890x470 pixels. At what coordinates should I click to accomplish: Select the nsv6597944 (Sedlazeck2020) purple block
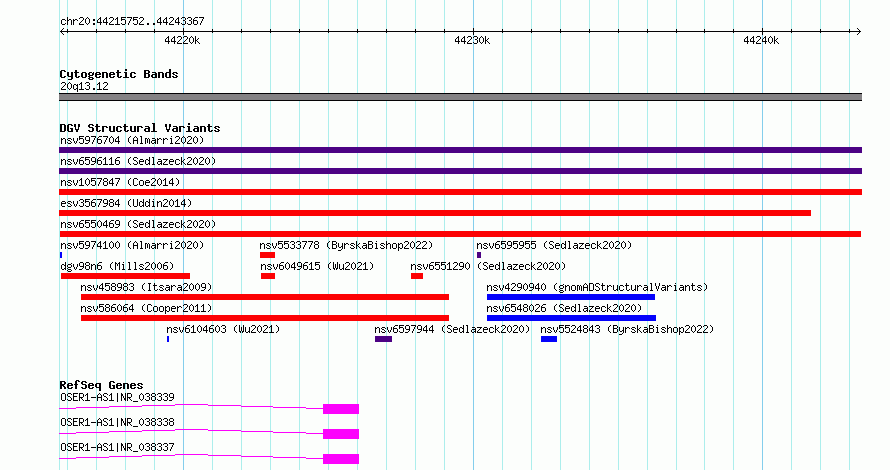tap(384, 339)
